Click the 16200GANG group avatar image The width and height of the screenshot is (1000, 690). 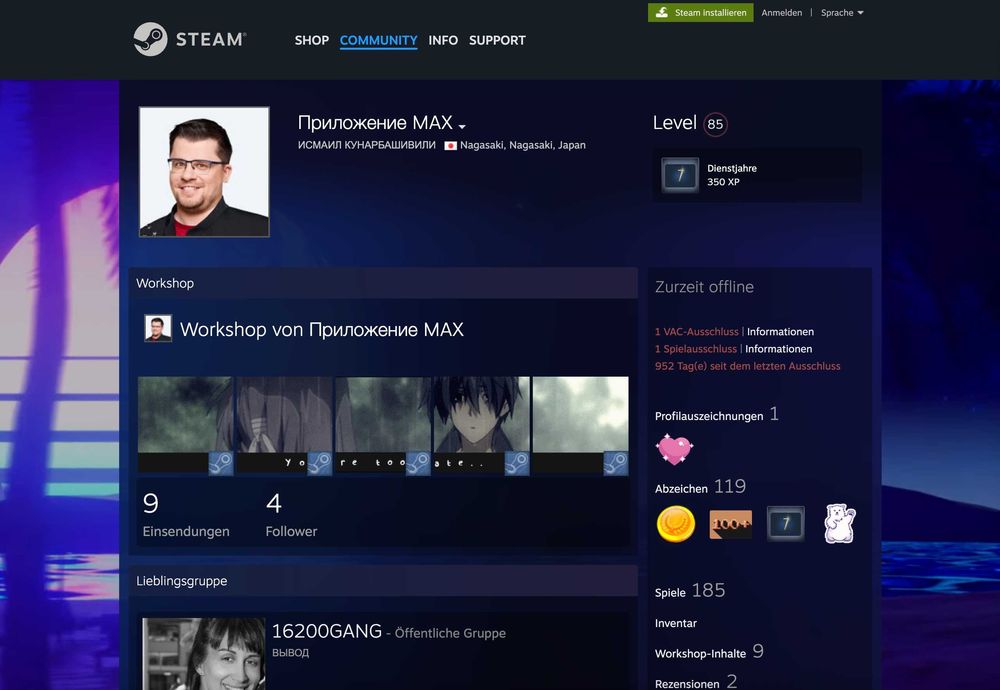203,654
